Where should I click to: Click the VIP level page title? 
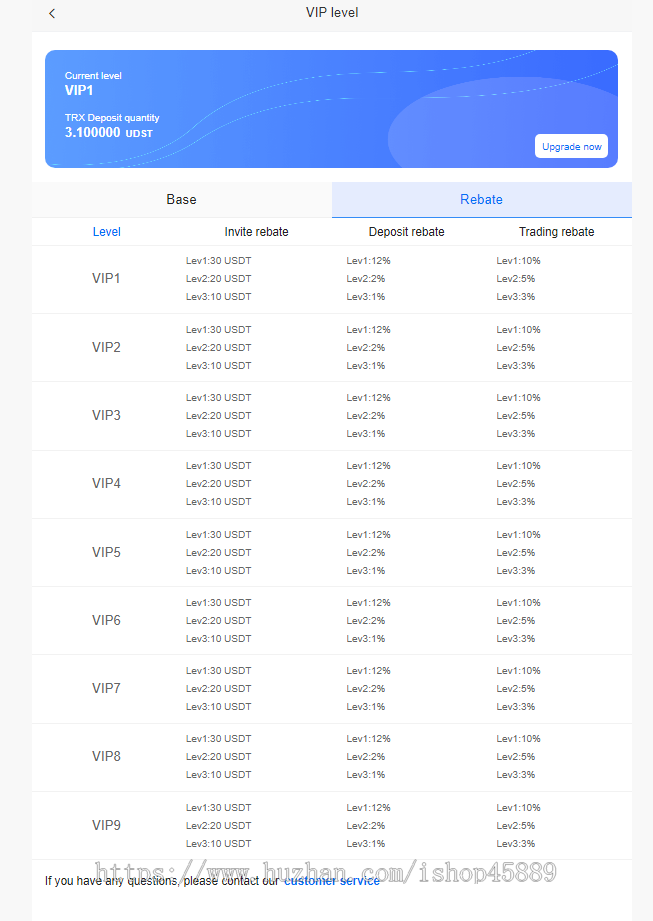tap(332, 13)
